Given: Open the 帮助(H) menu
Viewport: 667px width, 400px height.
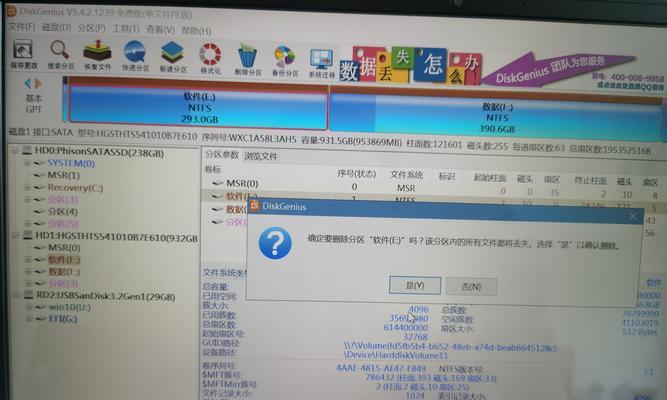Looking at the screenshot, I should (196, 31).
